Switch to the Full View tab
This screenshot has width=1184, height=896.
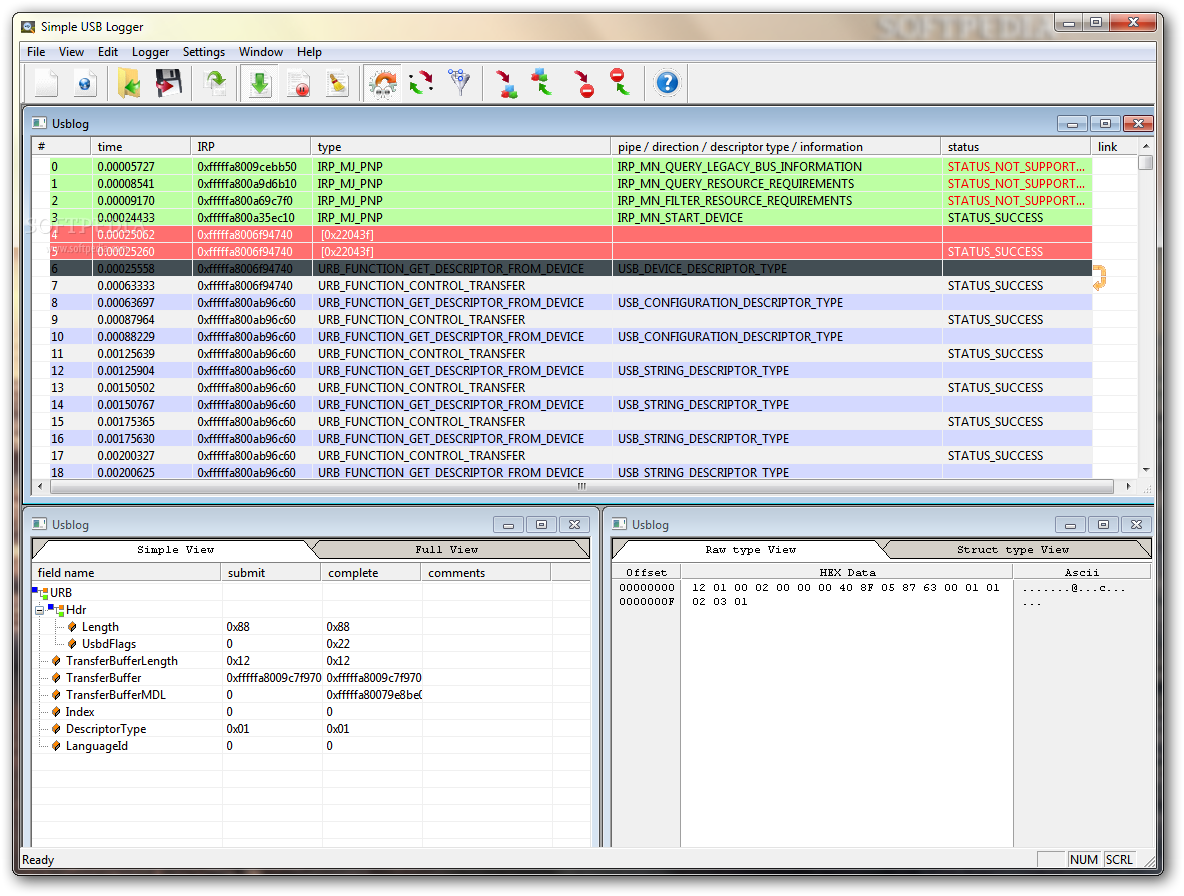447,550
